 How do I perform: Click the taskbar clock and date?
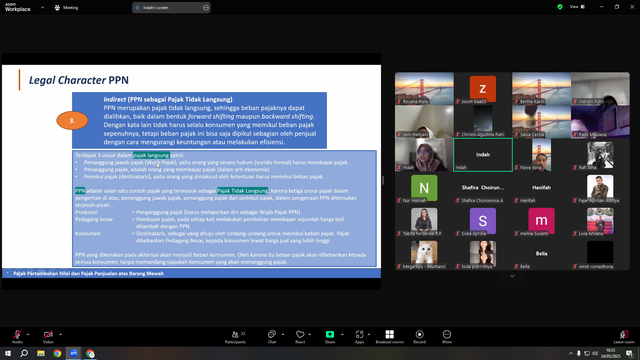pos(611,353)
